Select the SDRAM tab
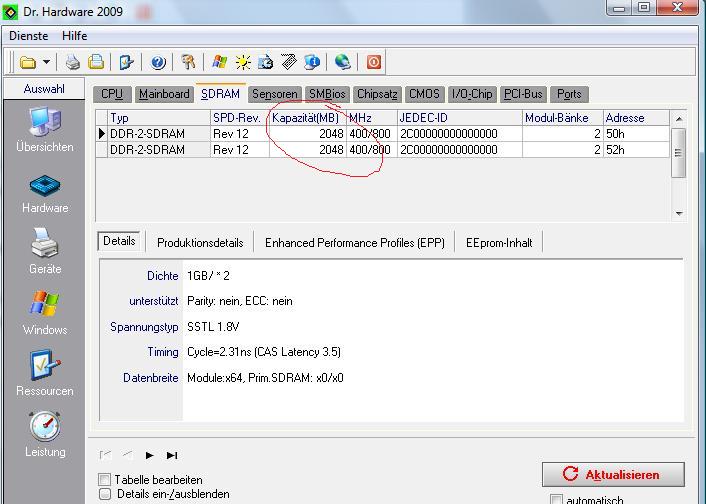The image size is (706, 504). 221,93
